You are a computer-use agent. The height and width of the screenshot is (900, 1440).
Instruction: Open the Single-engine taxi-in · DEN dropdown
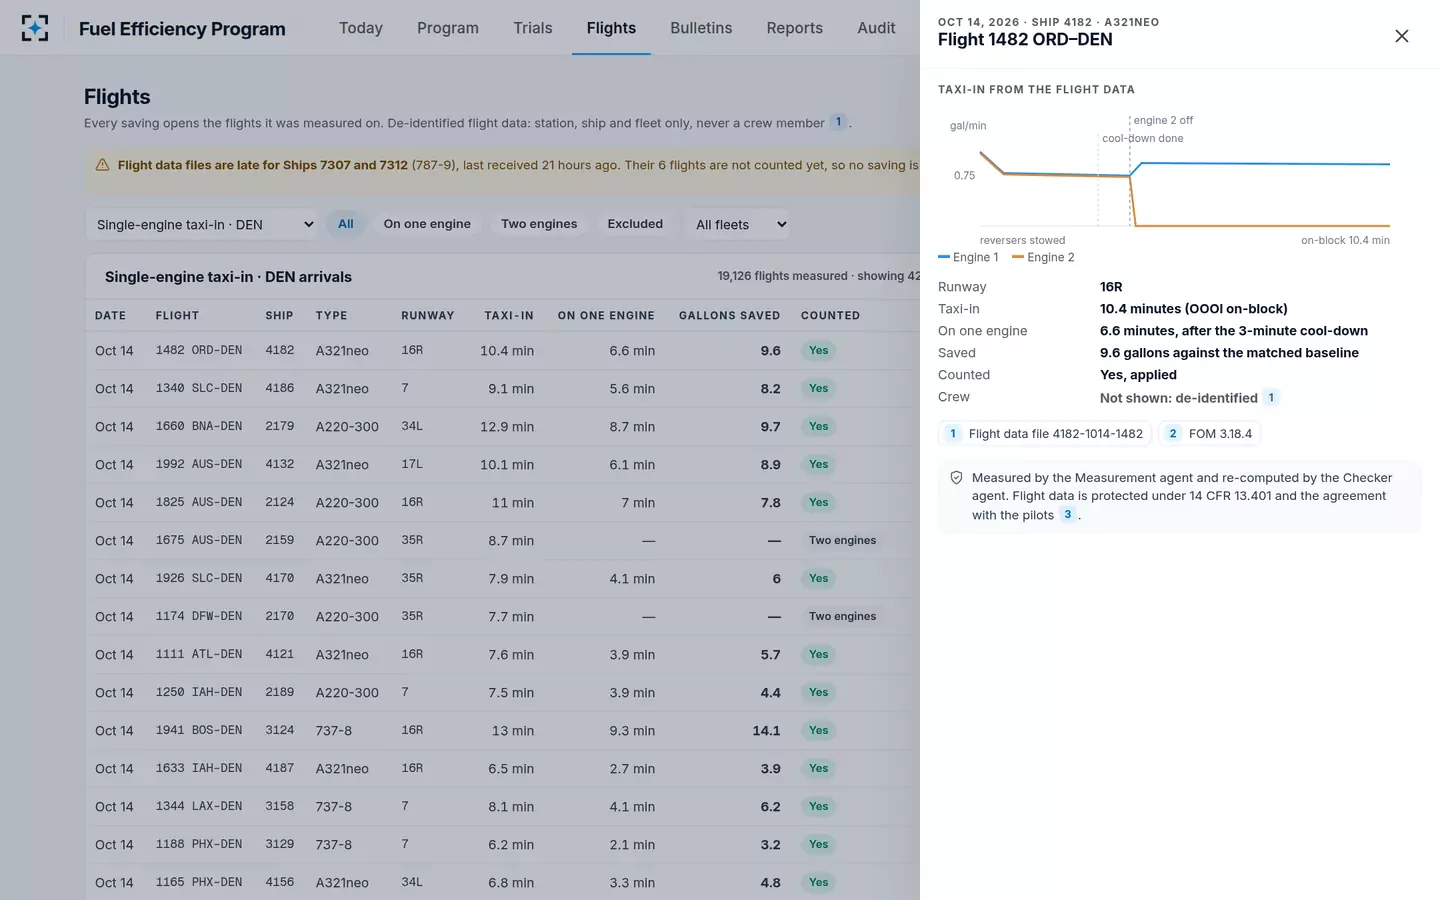[204, 225]
